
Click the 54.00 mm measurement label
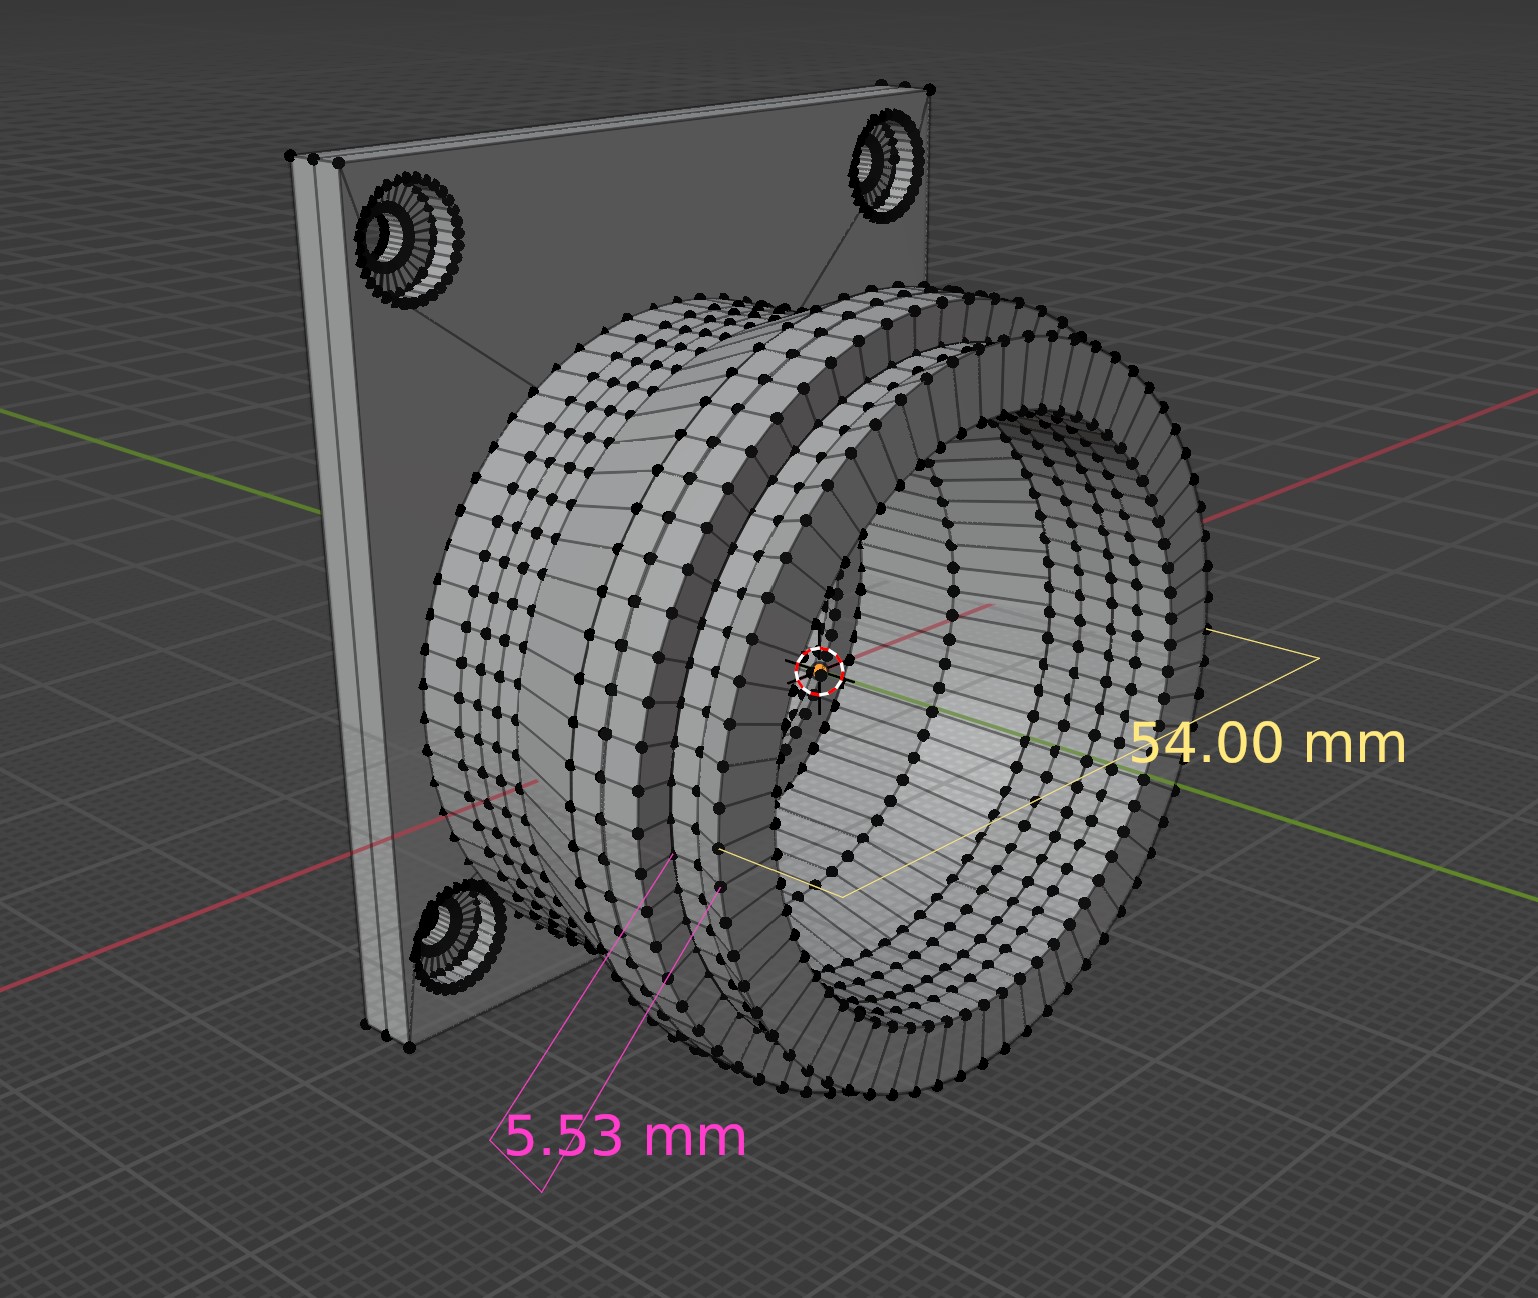pos(1268,744)
